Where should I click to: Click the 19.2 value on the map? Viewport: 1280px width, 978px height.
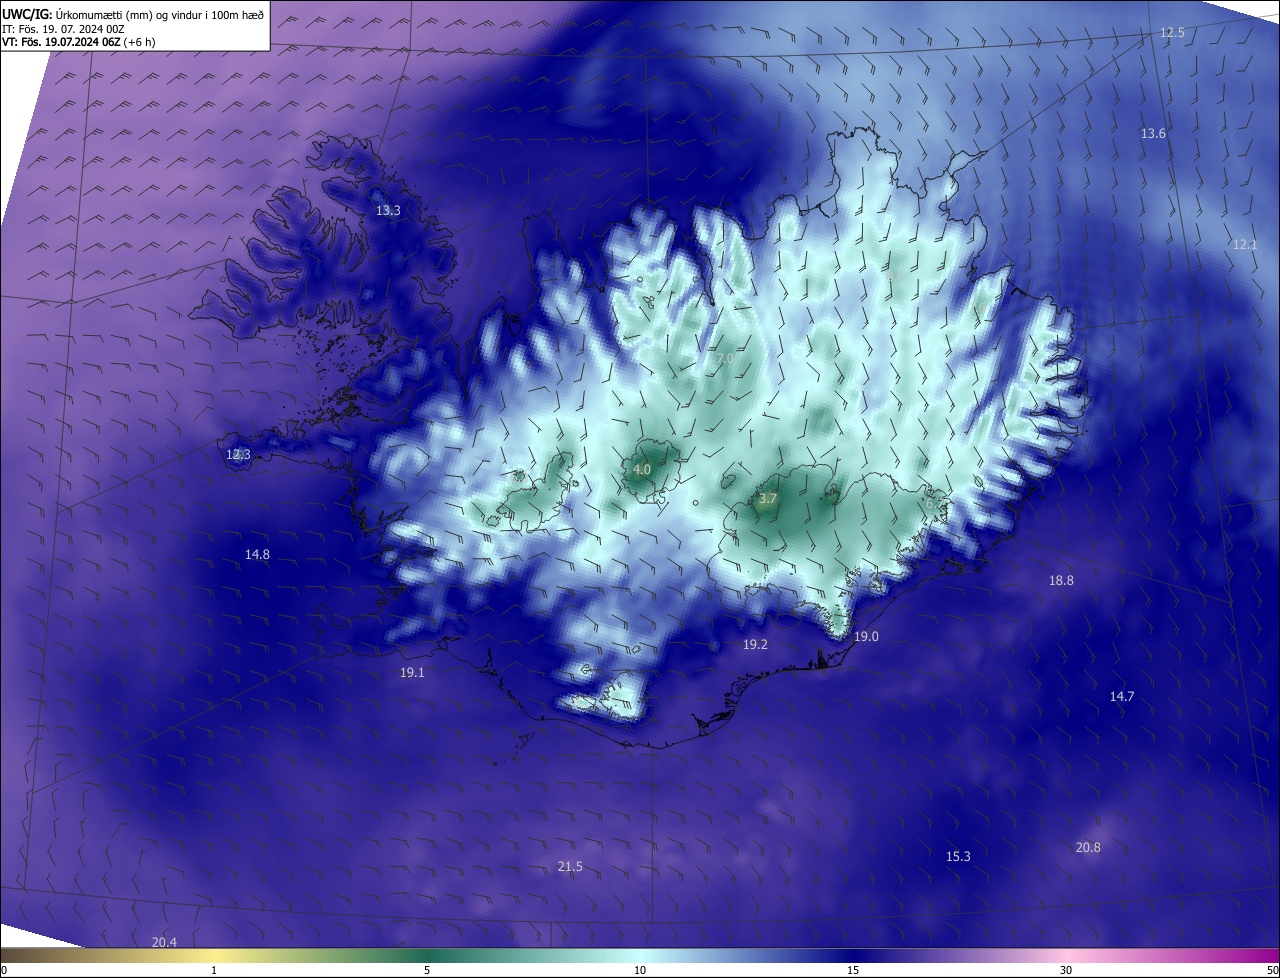pos(755,645)
